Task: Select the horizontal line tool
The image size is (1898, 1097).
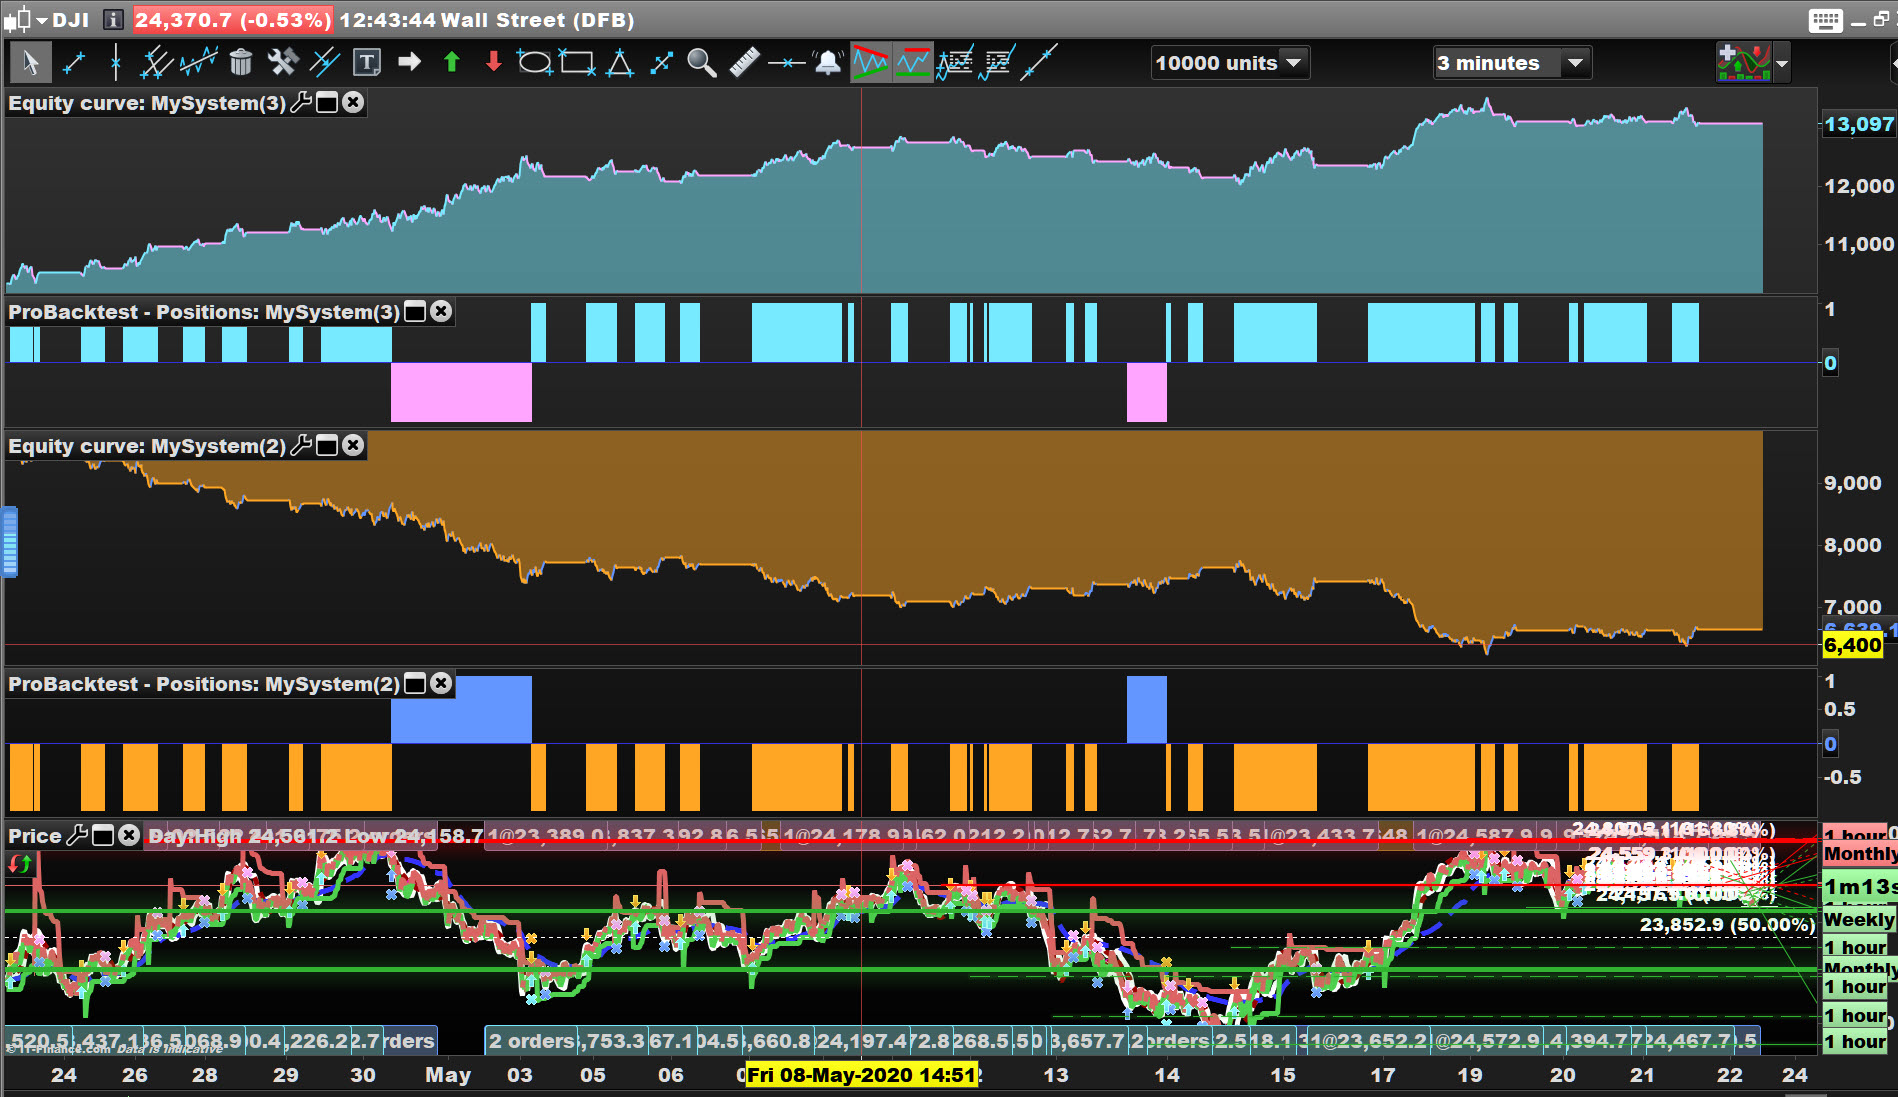Action: pos(787,62)
